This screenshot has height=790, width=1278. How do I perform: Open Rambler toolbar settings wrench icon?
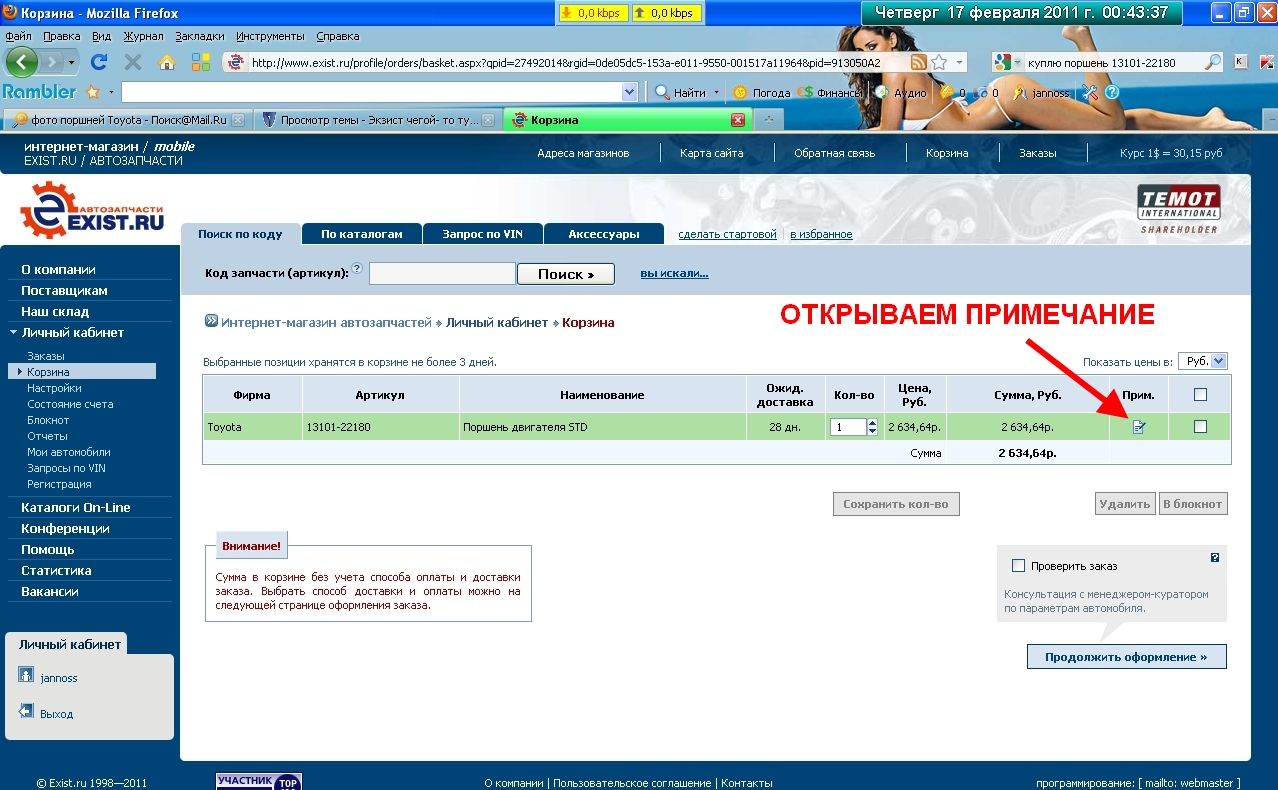pyautogui.click(x=1089, y=92)
